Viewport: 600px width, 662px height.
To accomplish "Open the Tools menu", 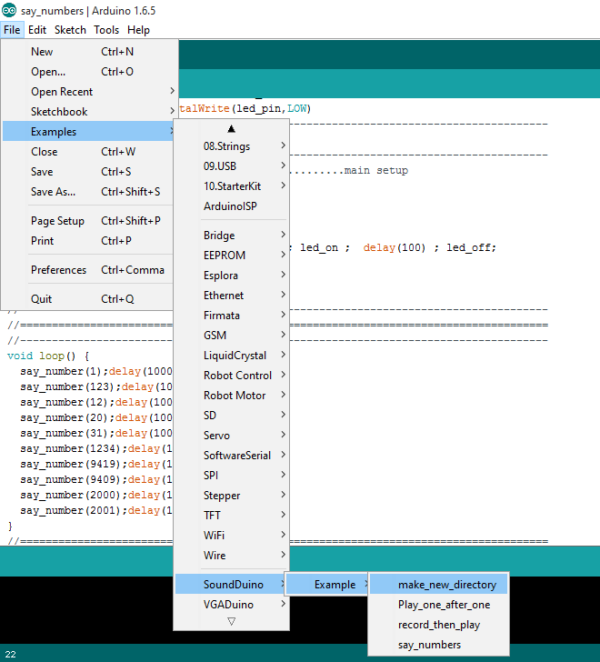I will pos(106,30).
